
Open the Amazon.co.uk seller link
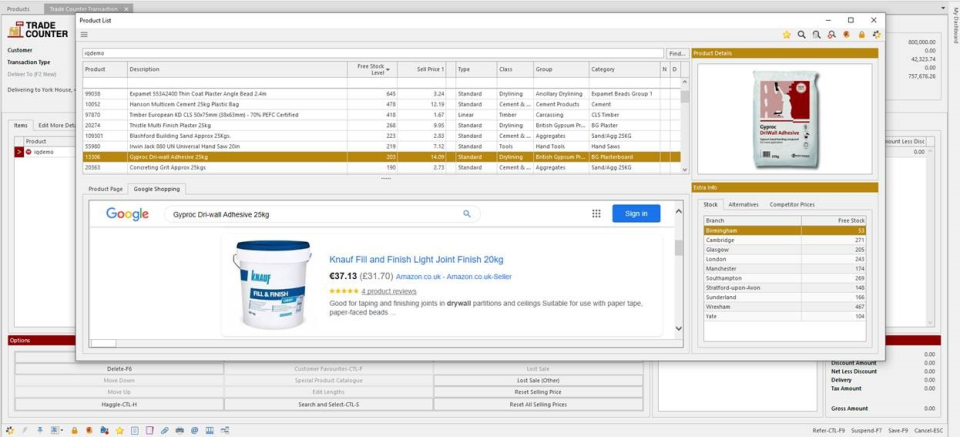click(x=454, y=277)
